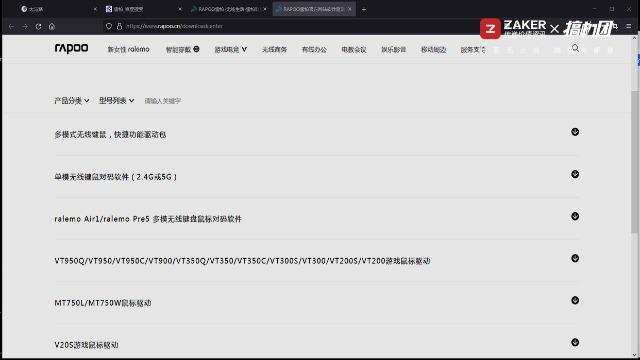
Task: Click the browser back arrow
Action: (x=11, y=27)
